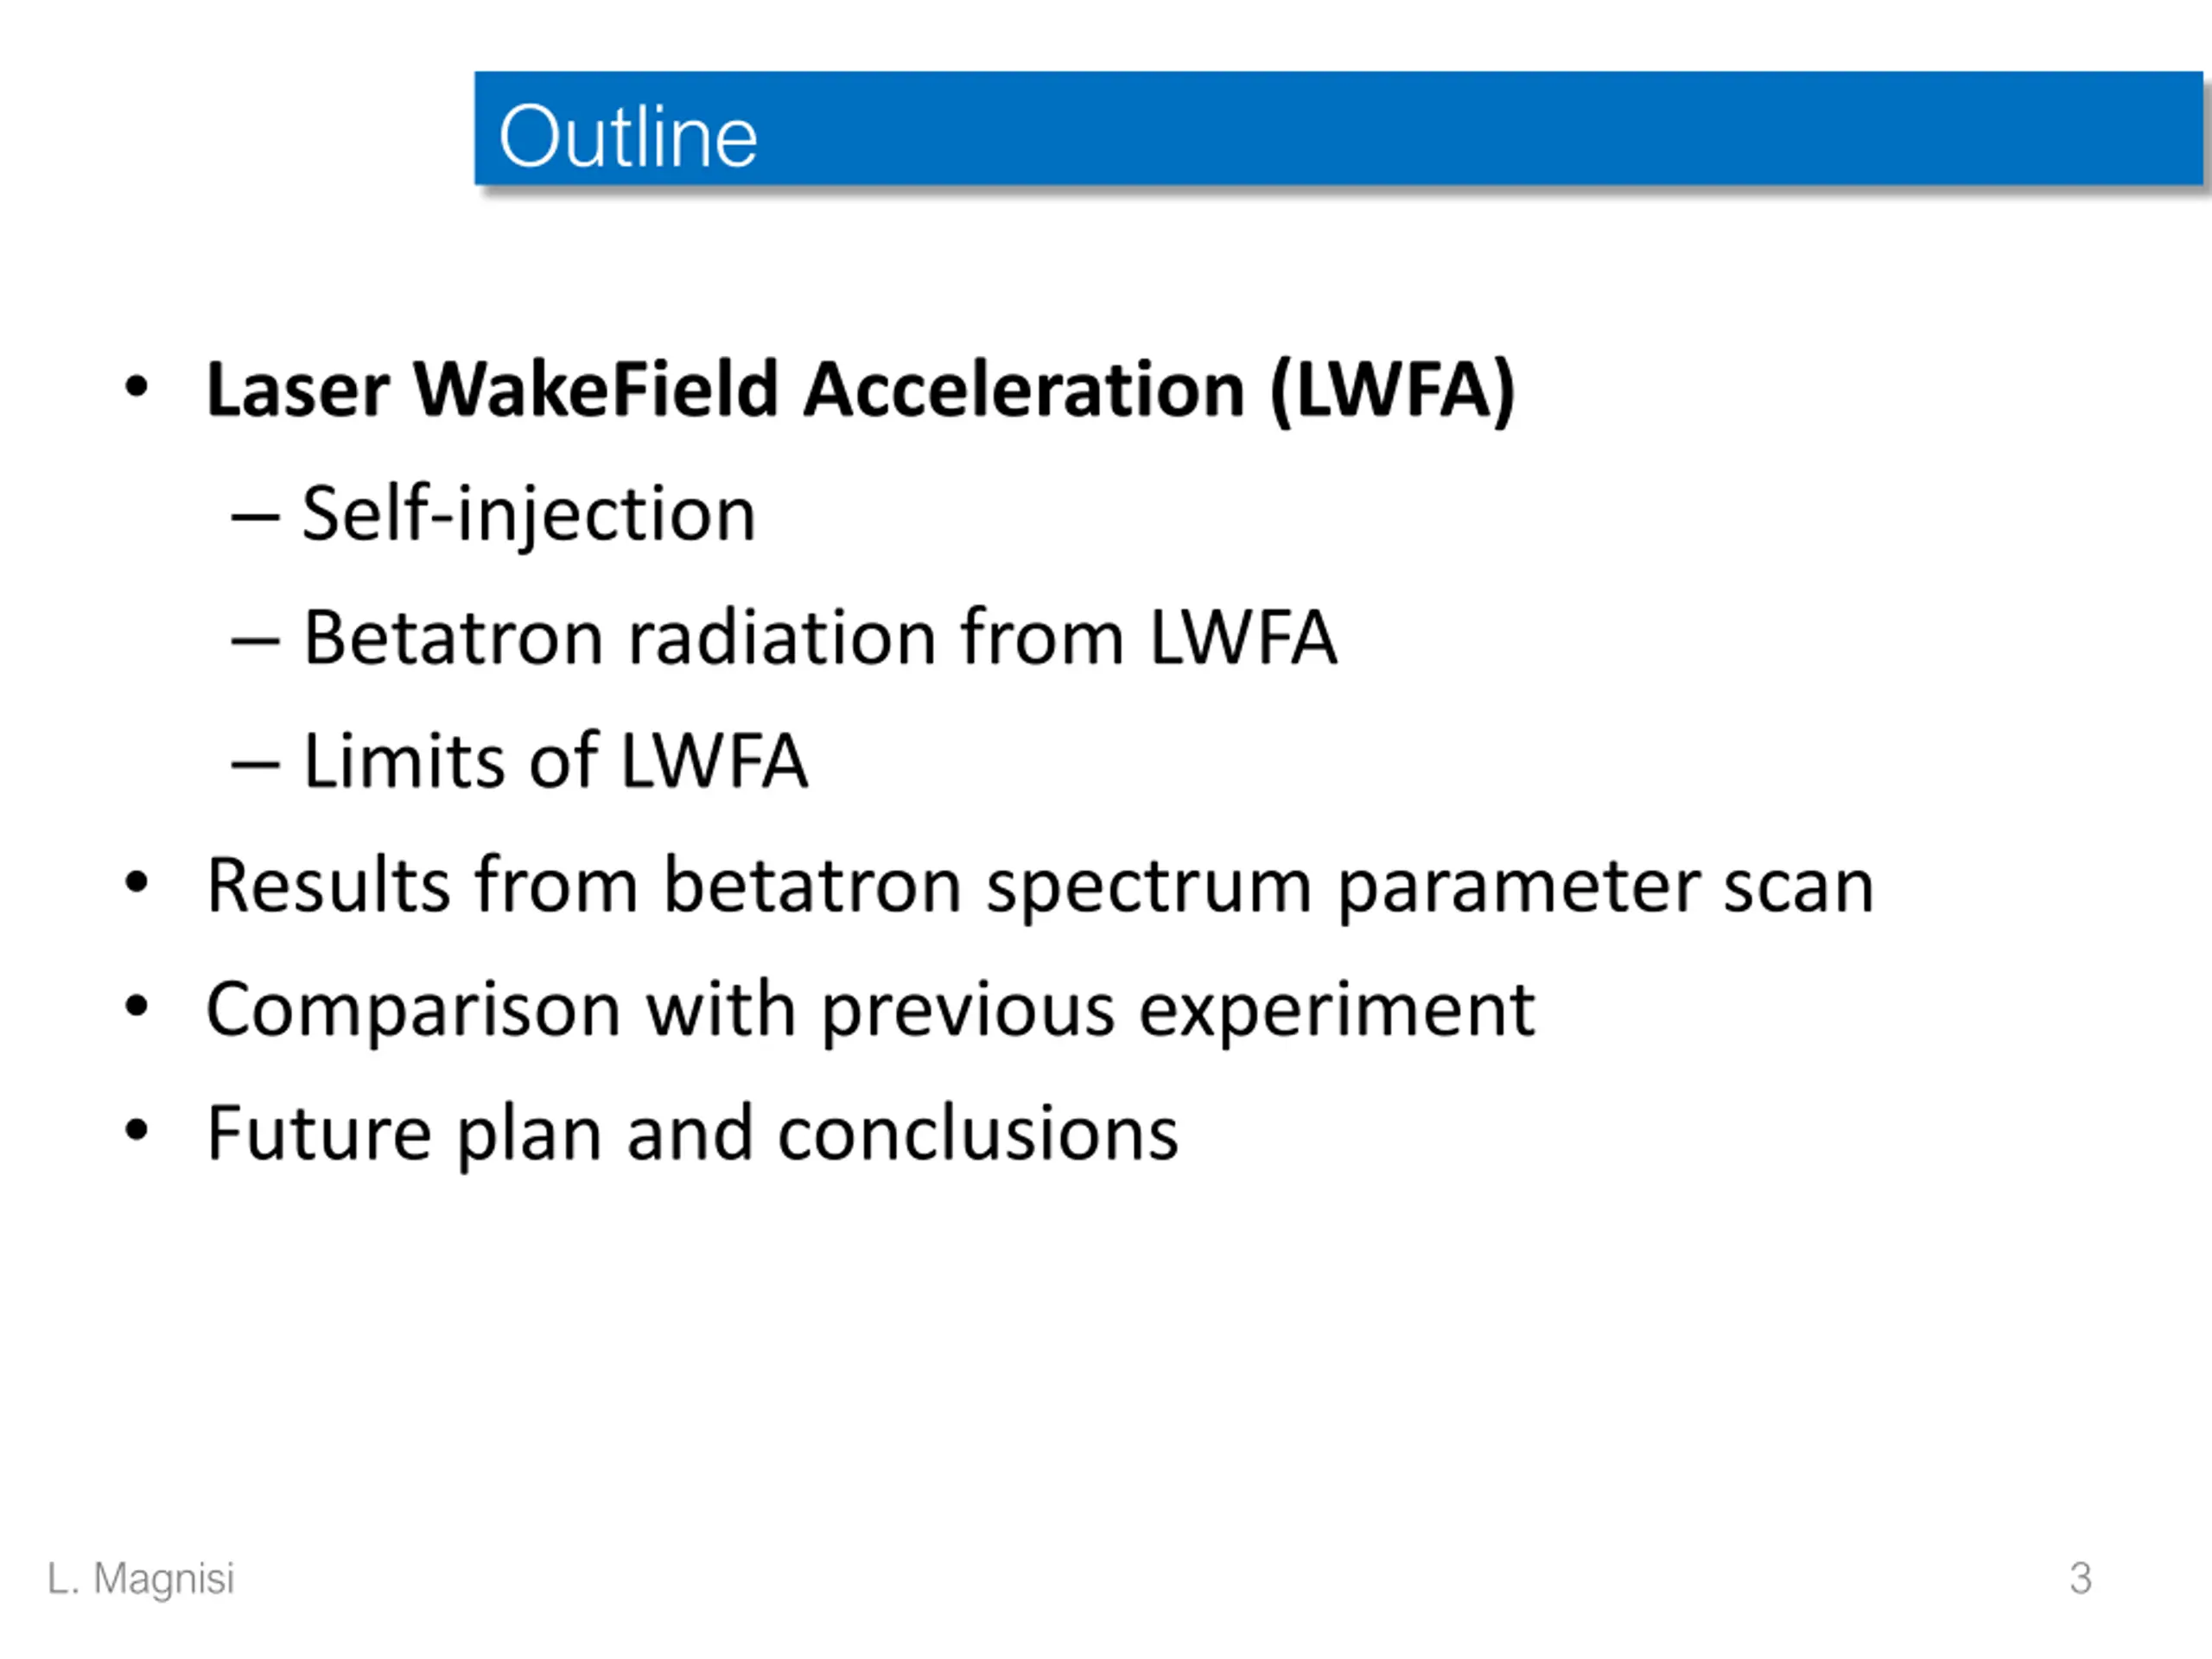Click the Limits of LWFA sub-item
The image size is (2212, 1659).
coord(555,762)
